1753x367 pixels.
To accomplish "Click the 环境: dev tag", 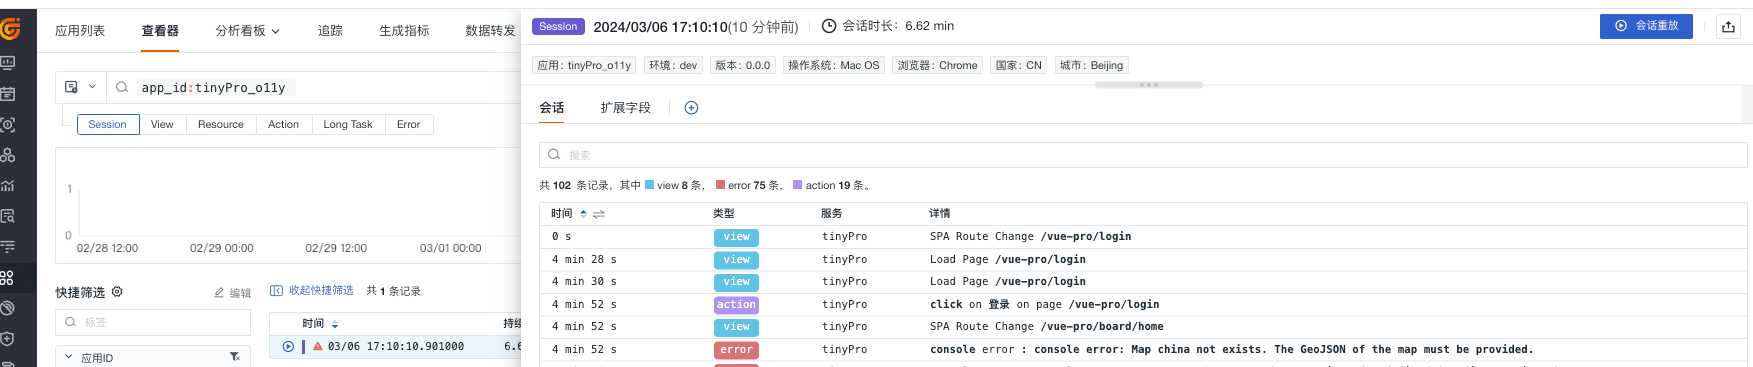I will (673, 65).
